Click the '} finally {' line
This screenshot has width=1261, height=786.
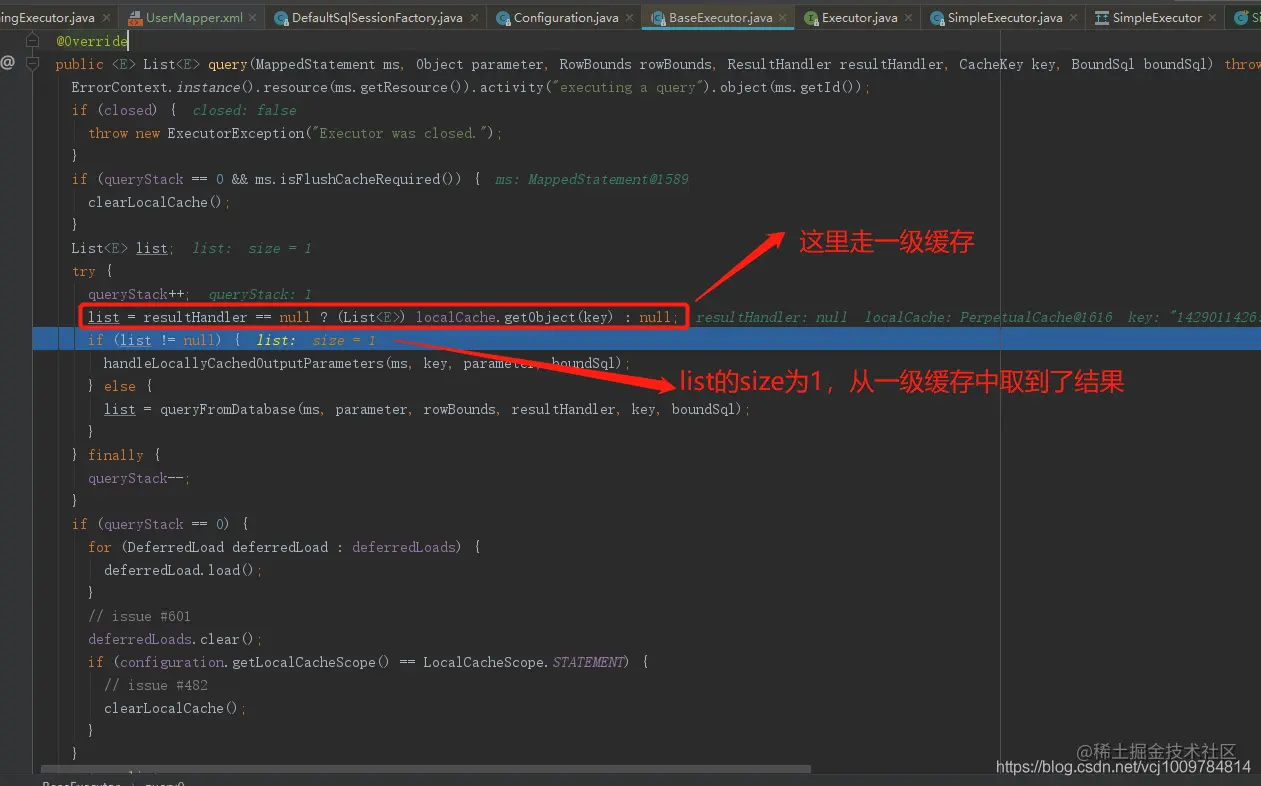tap(115, 455)
